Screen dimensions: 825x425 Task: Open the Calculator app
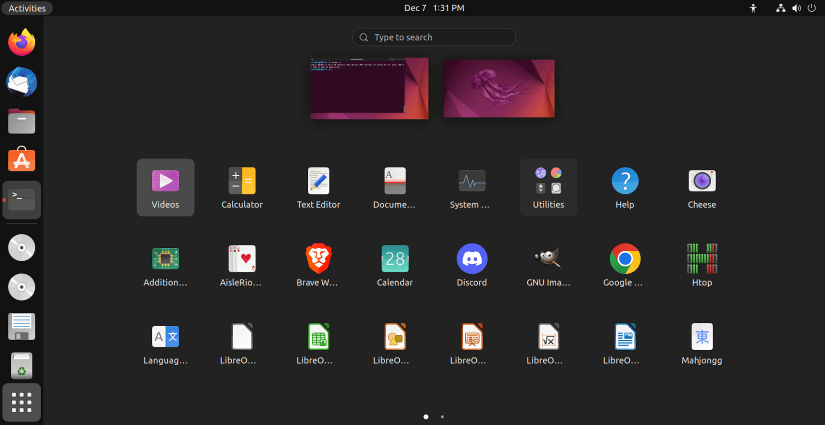tap(242, 187)
